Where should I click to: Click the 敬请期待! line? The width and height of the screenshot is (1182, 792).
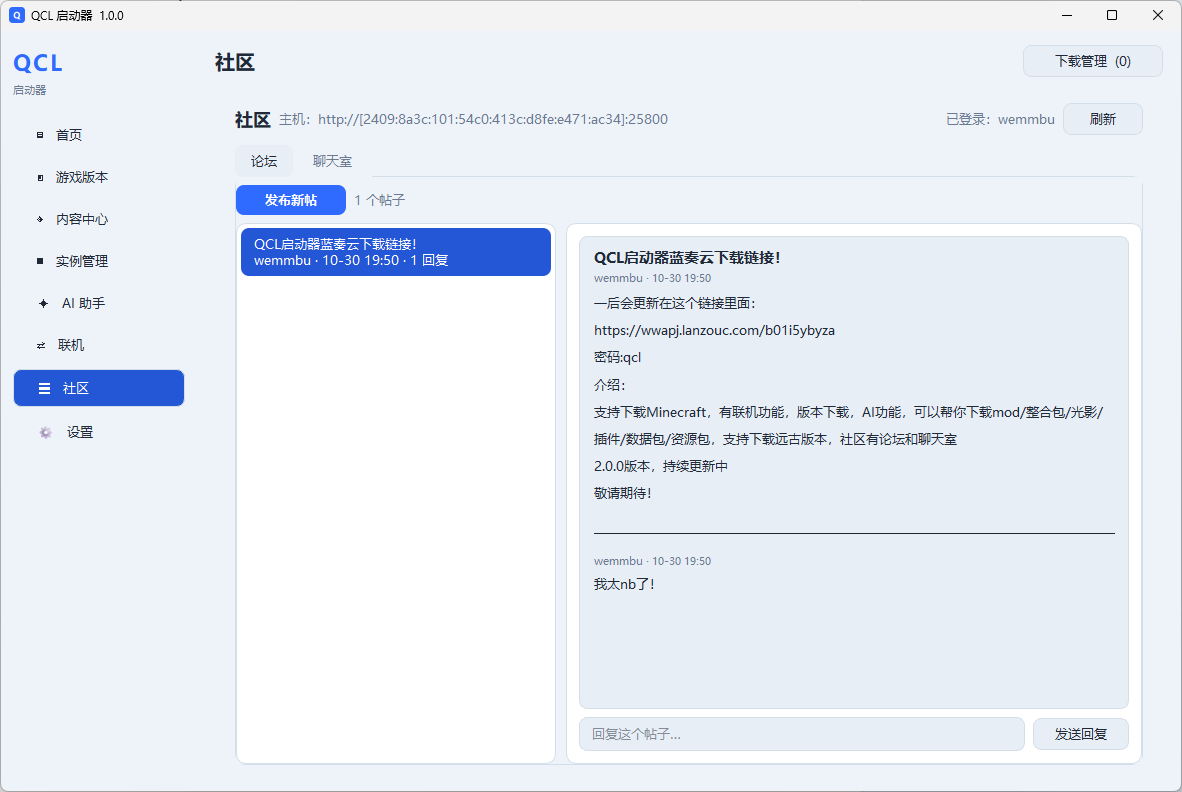(623, 494)
